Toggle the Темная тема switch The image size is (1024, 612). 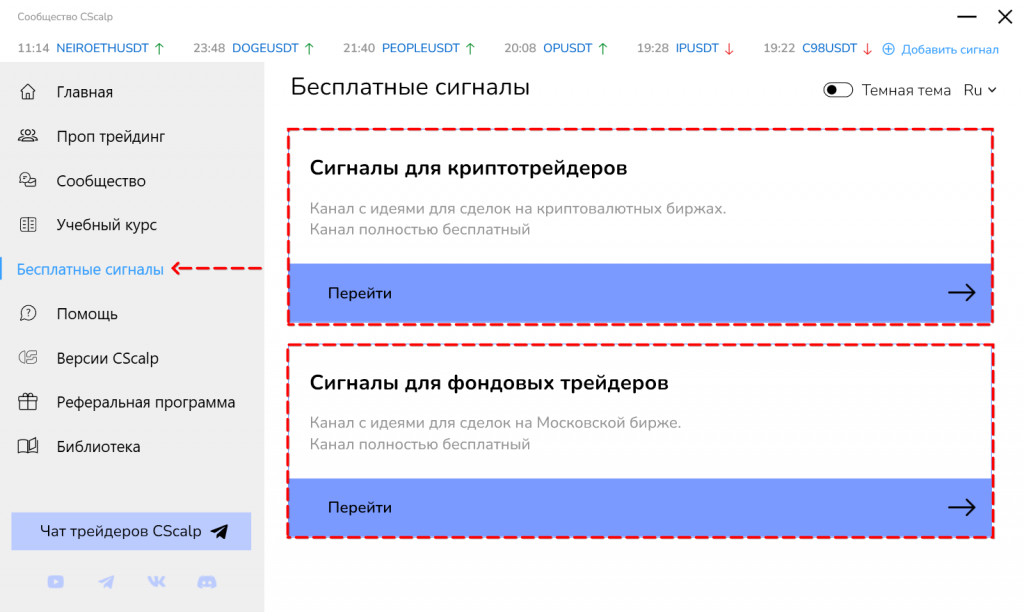coord(838,90)
